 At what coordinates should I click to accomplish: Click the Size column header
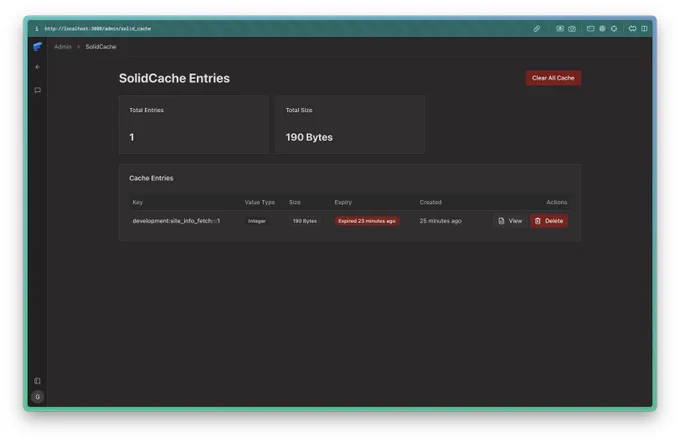point(295,203)
